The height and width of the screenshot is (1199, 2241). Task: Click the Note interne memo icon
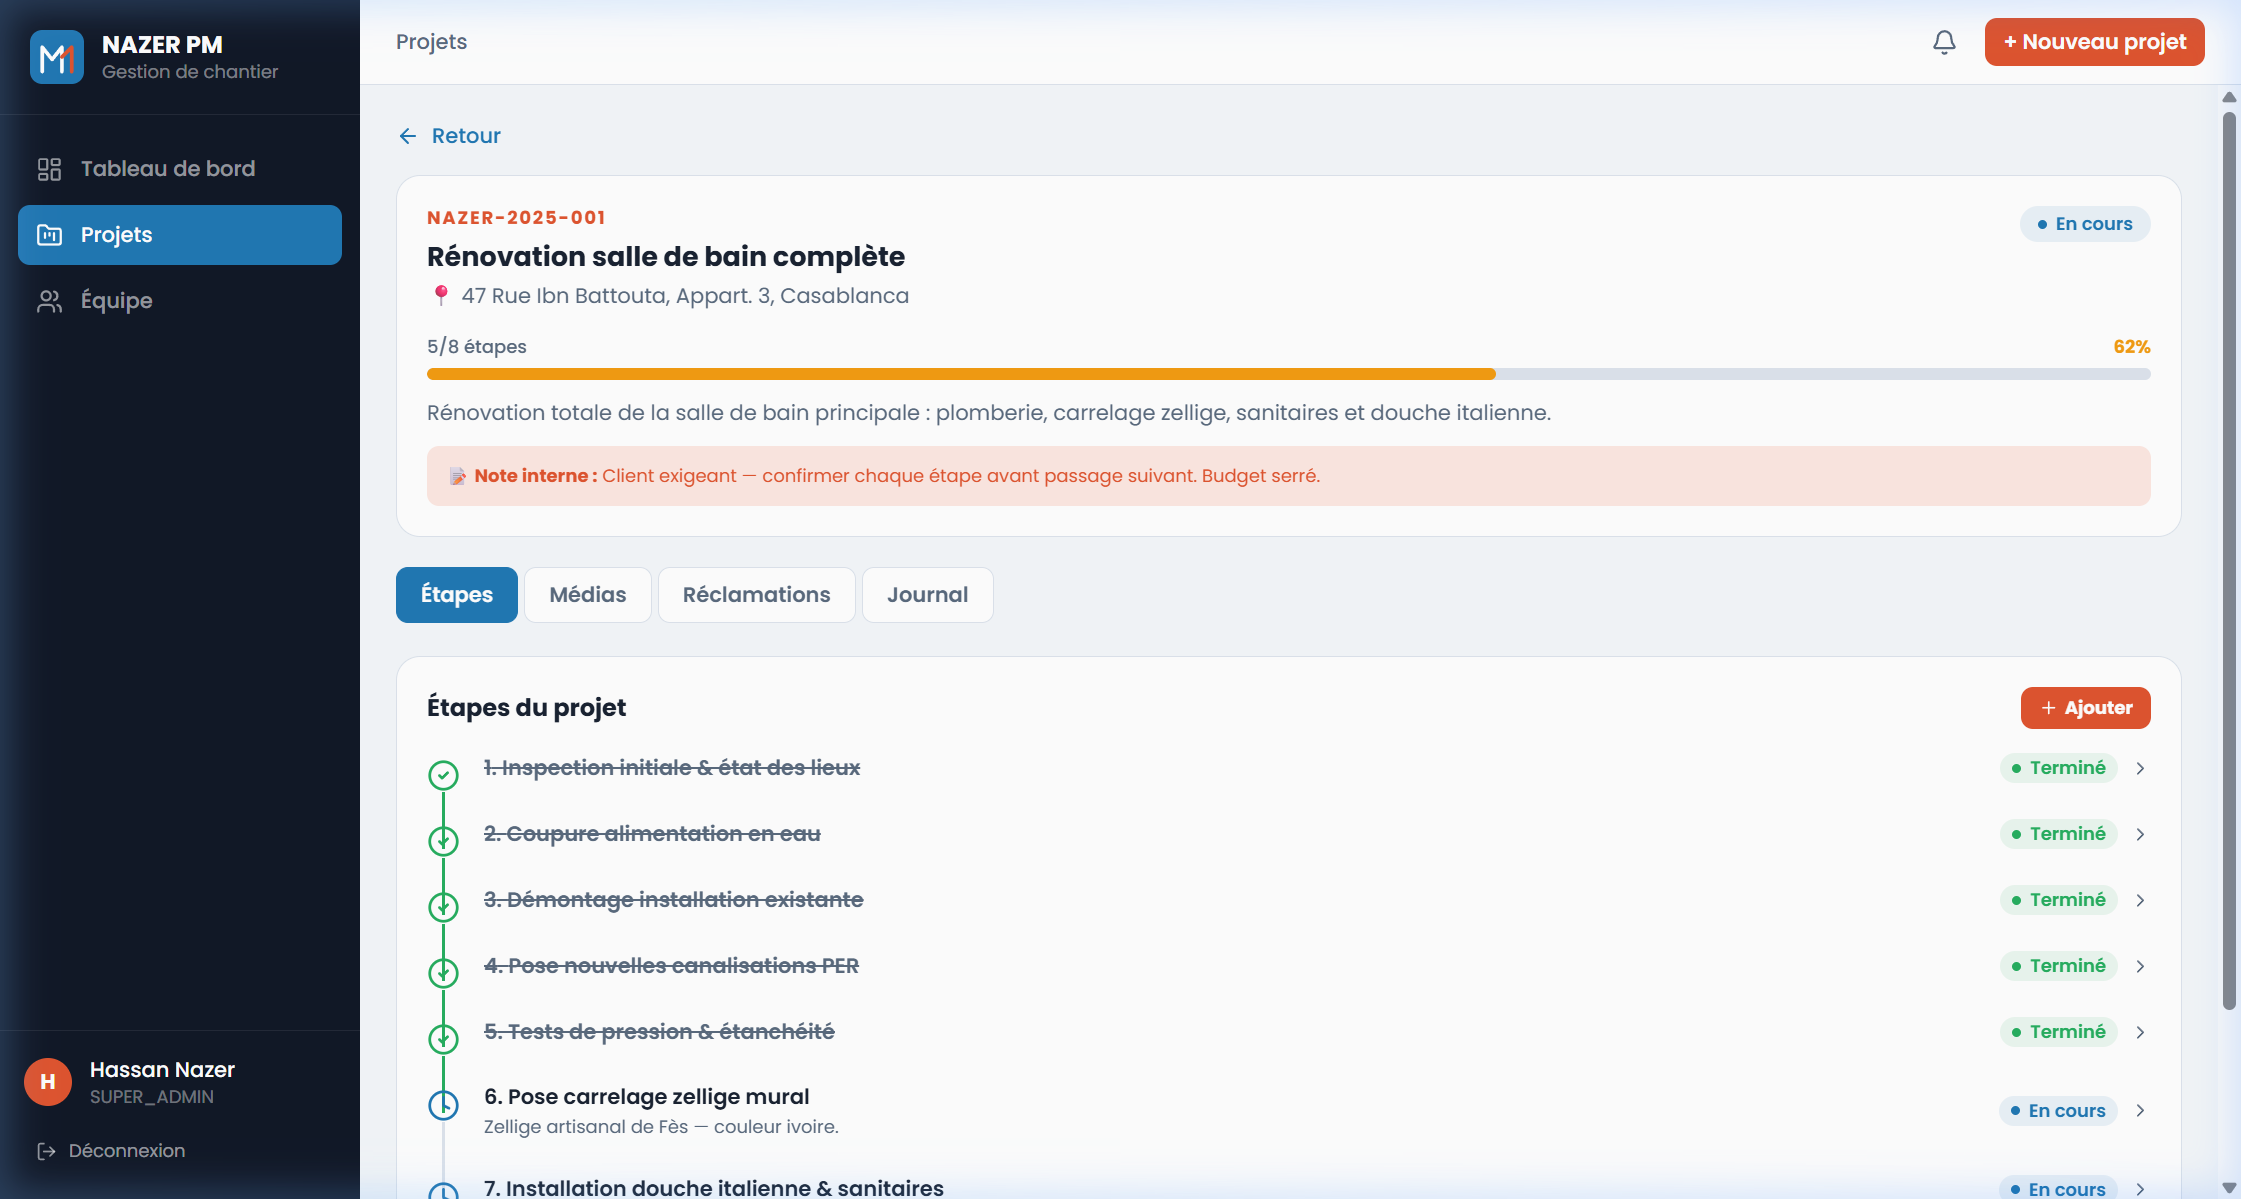point(457,476)
